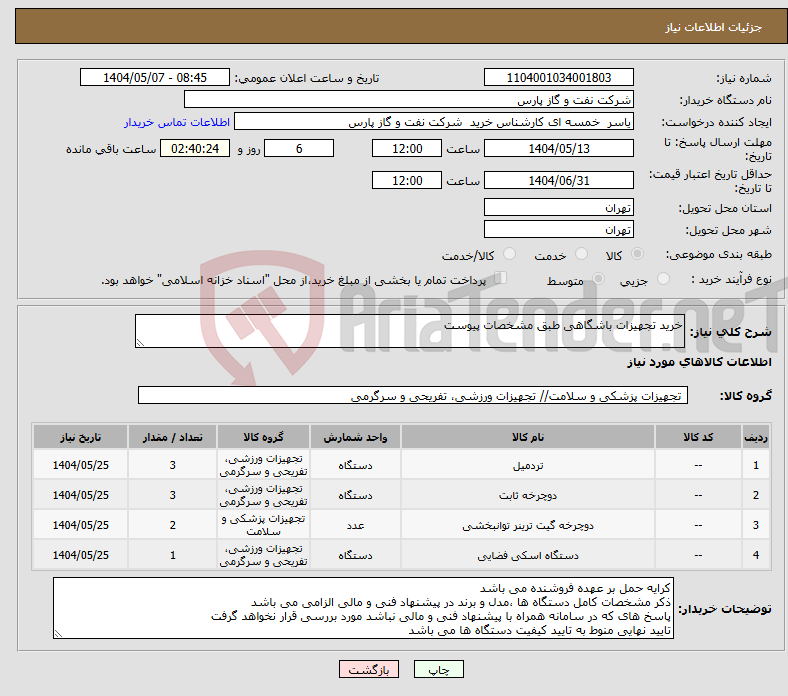788x696 pixels.
Task: Click the تردمیل item name cell
Action: 528,465
